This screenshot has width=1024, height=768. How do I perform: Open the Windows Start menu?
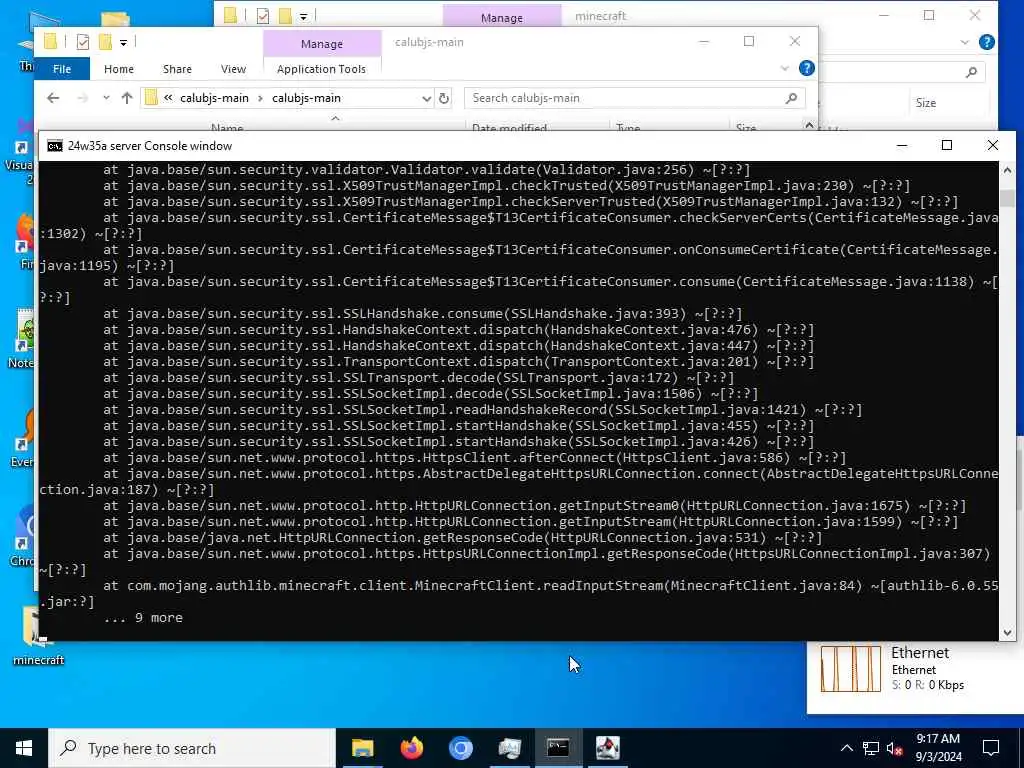click(x=24, y=748)
